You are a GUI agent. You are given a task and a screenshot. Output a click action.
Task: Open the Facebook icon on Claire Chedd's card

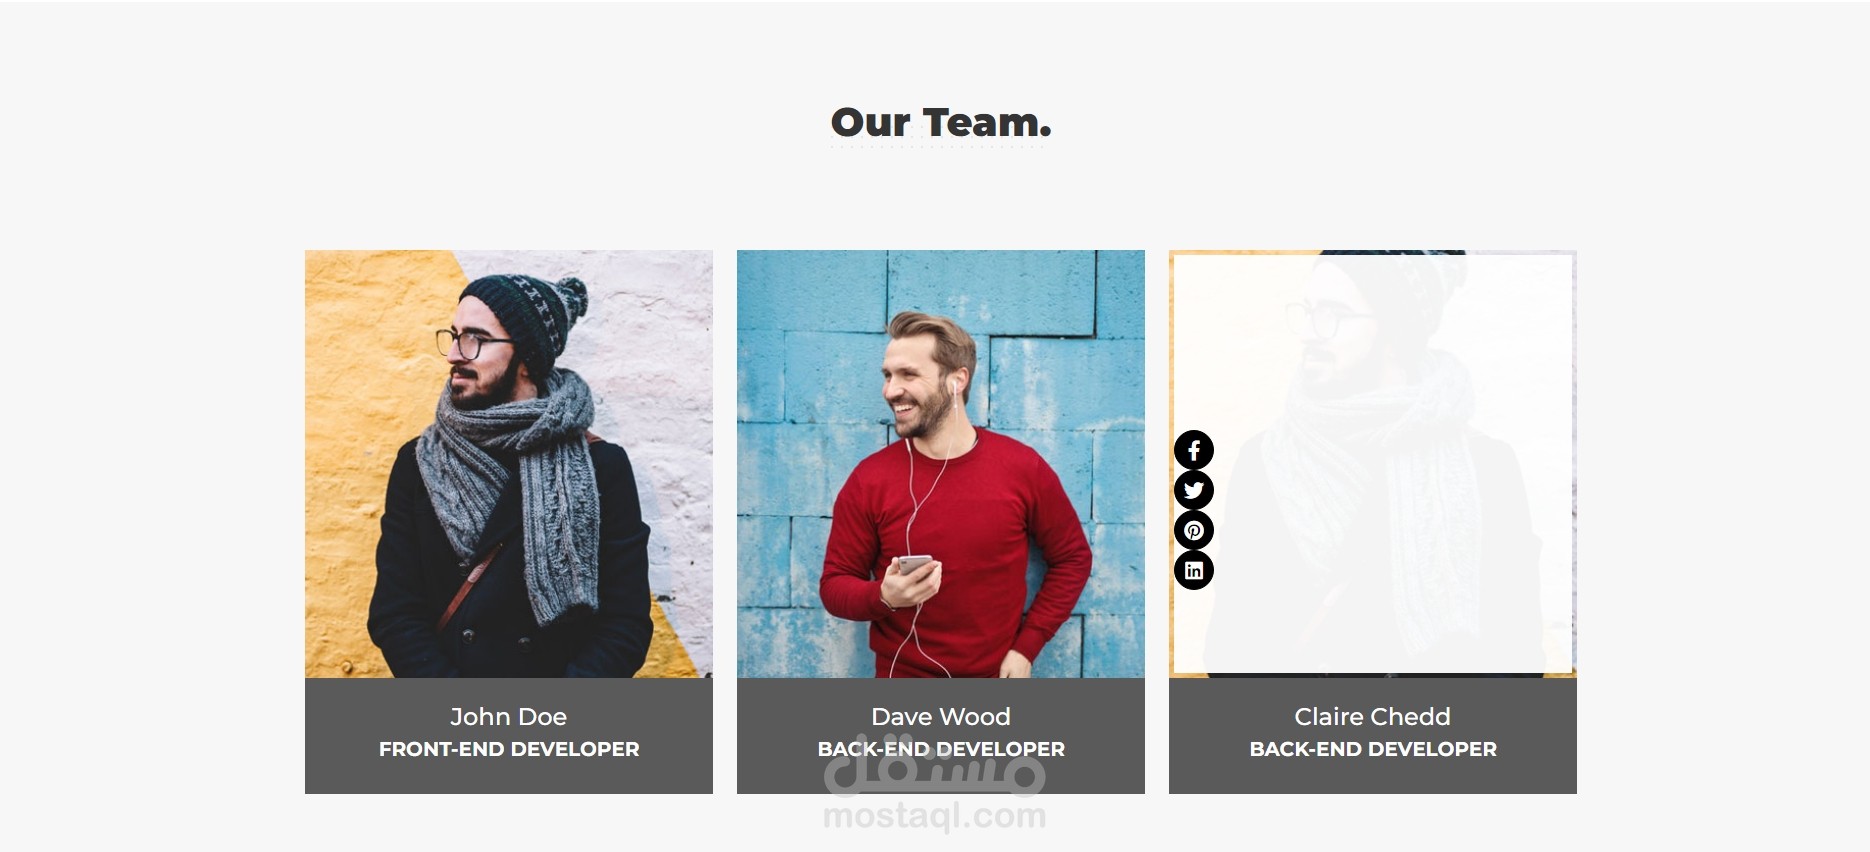coord(1193,450)
